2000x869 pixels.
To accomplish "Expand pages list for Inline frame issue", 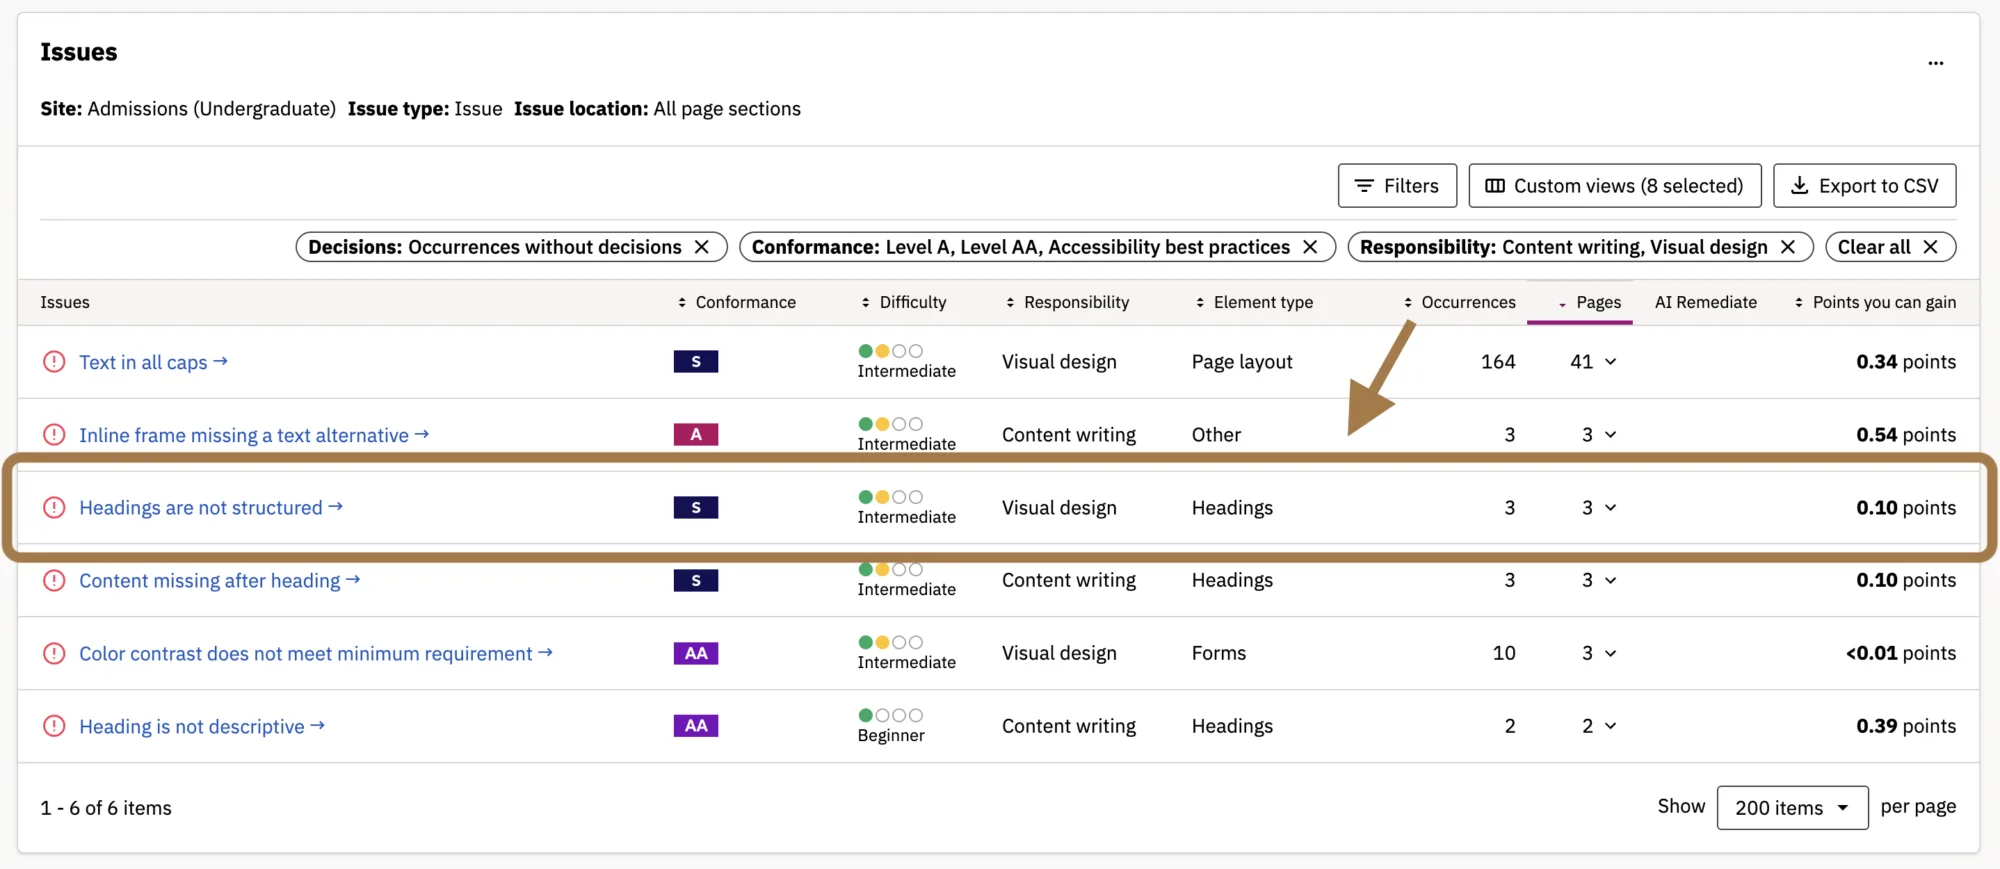I will (1610, 435).
